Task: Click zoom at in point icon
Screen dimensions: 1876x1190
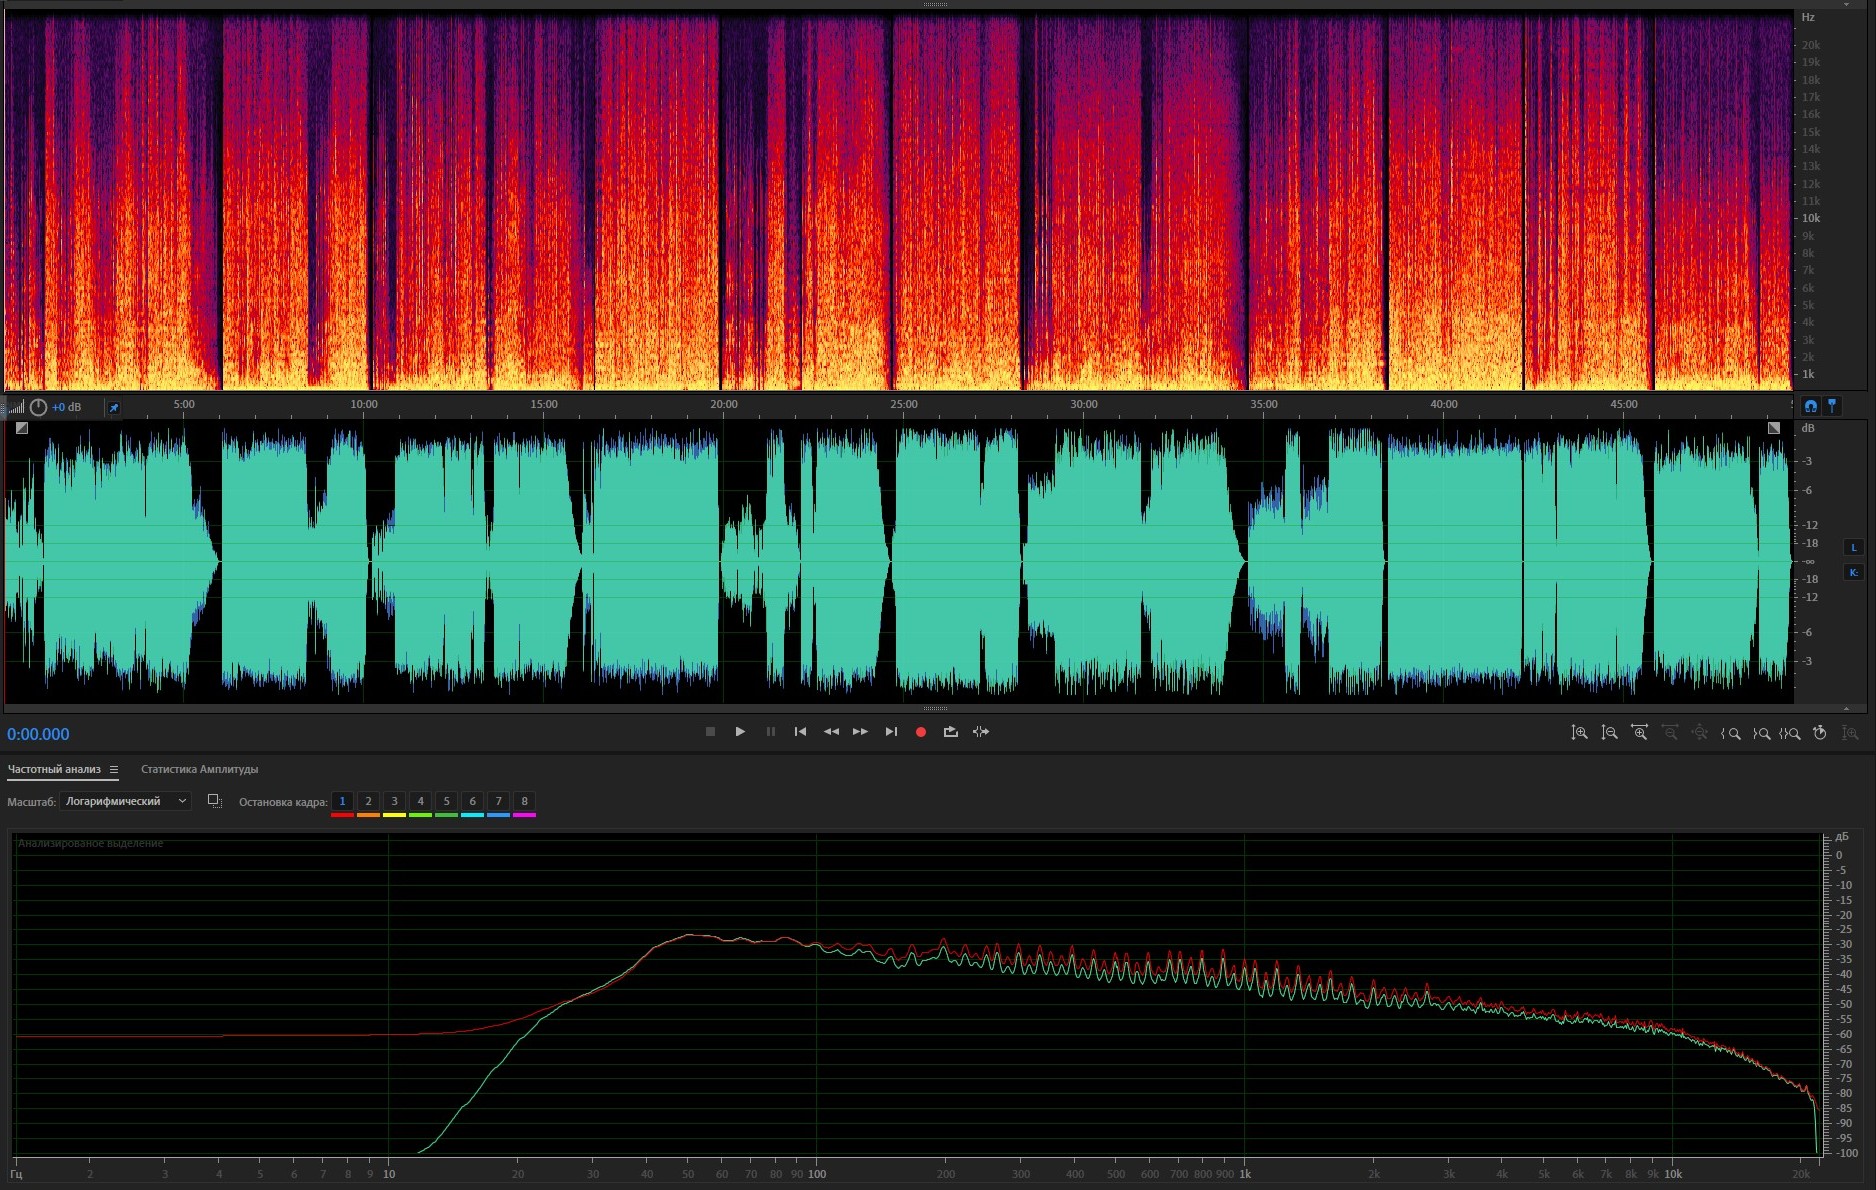Action: [x=1730, y=733]
